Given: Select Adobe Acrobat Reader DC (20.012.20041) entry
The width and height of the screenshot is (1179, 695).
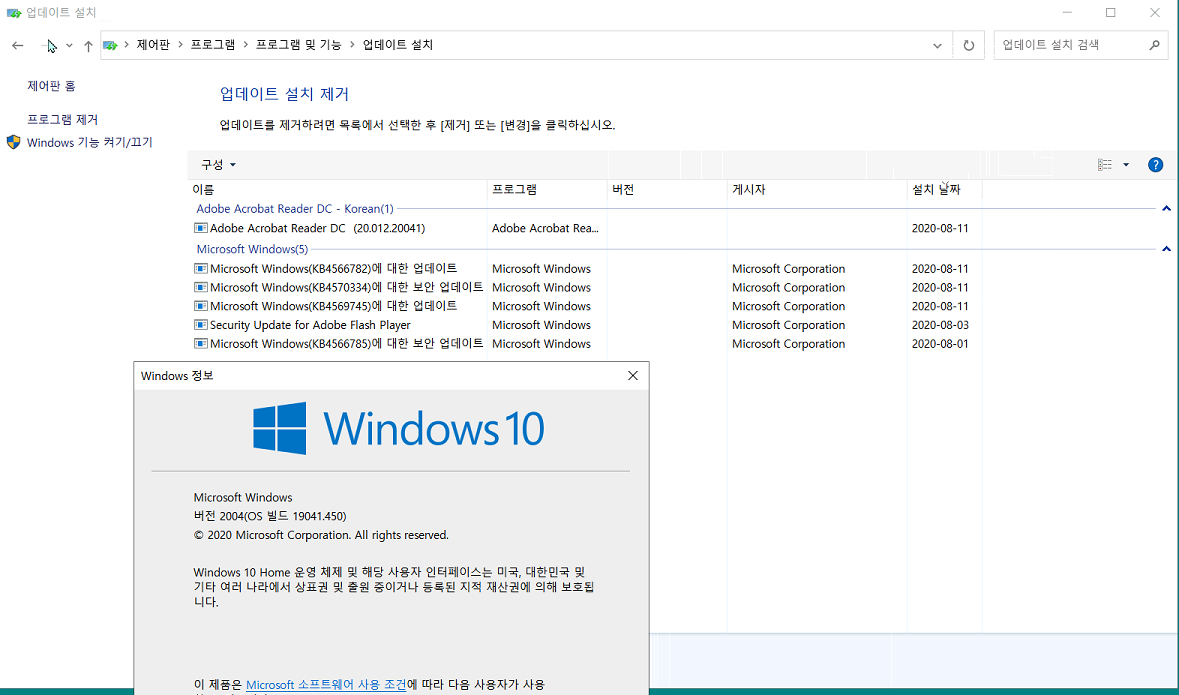Looking at the screenshot, I should point(317,228).
